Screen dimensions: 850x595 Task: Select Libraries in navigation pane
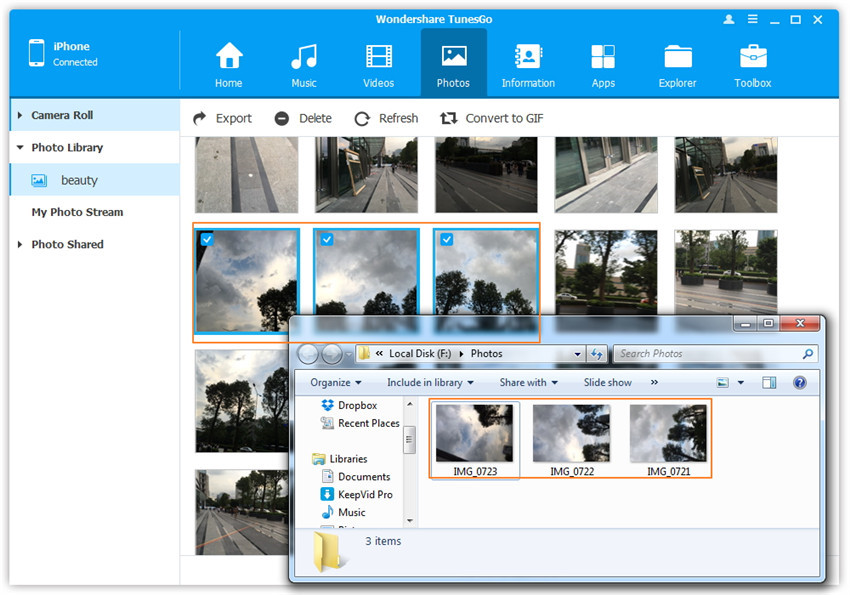coord(340,459)
